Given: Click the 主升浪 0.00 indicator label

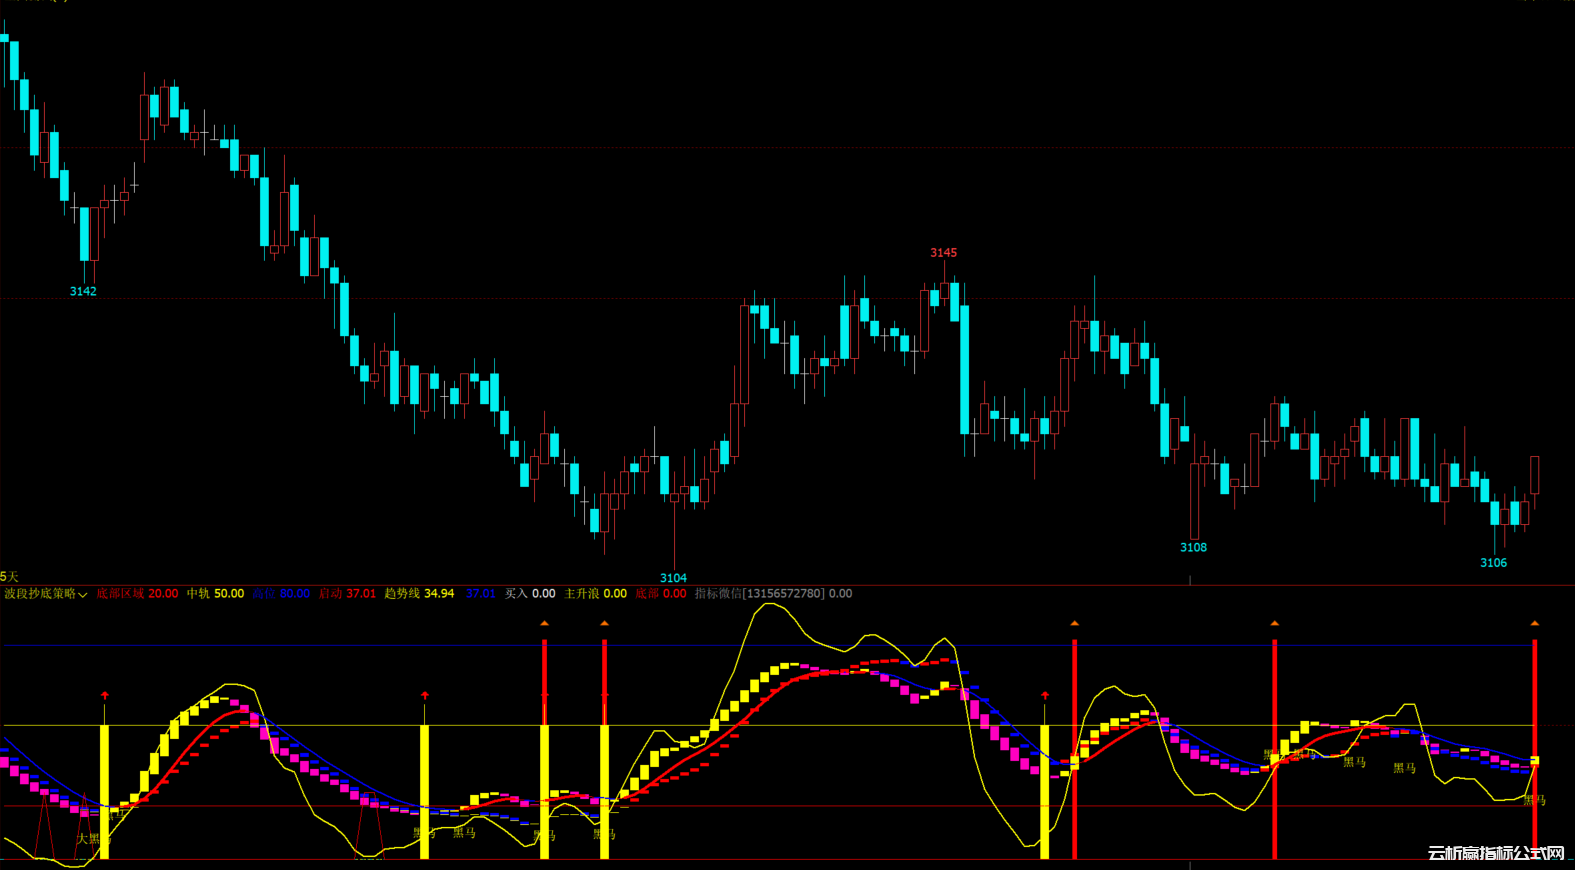Looking at the screenshot, I should pos(595,594).
